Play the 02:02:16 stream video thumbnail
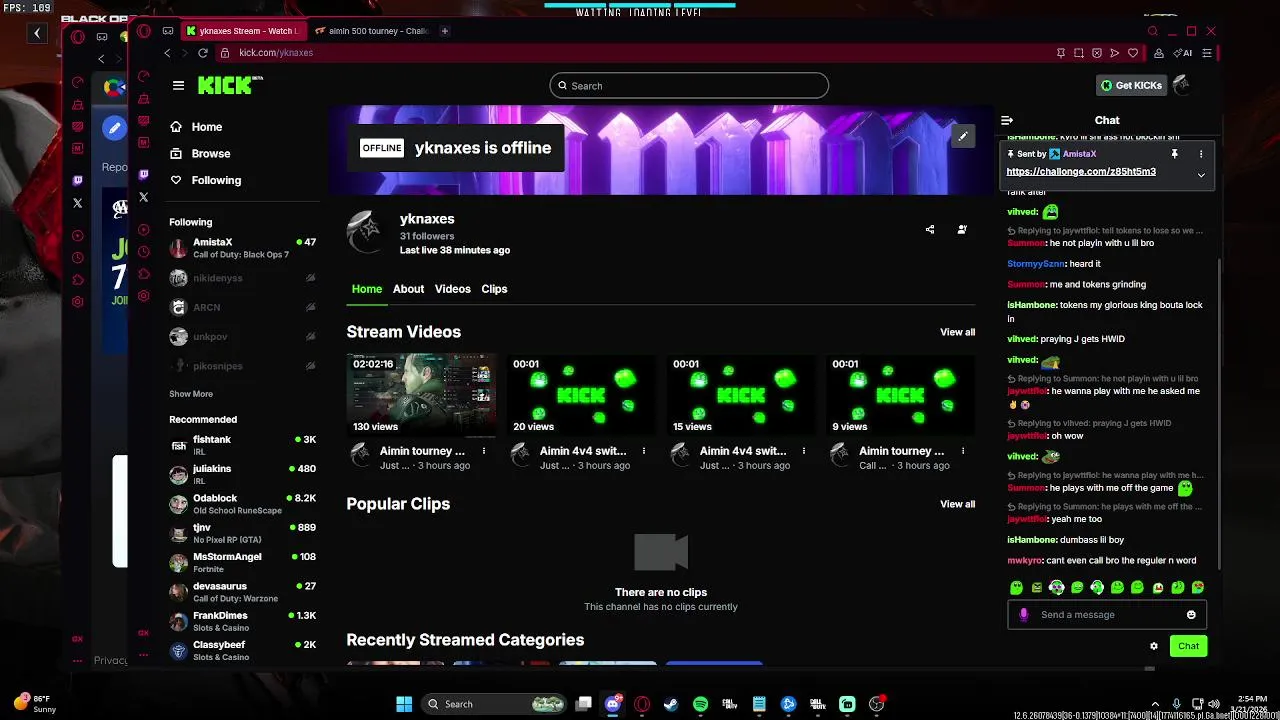Viewport: 1280px width, 720px height. coord(421,395)
